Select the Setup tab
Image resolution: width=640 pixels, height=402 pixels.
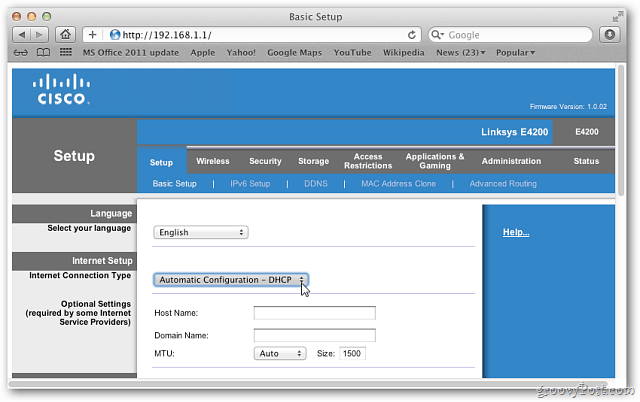point(161,162)
